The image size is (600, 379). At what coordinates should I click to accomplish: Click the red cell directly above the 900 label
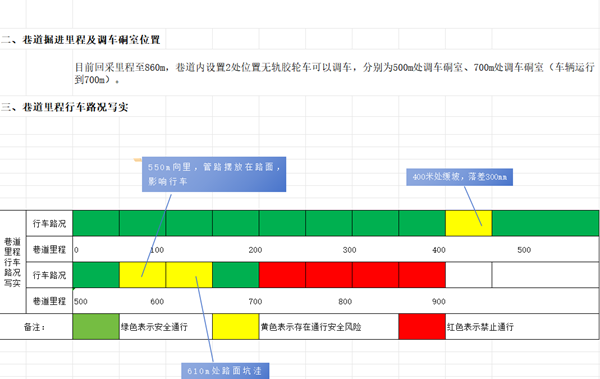[x=422, y=275]
